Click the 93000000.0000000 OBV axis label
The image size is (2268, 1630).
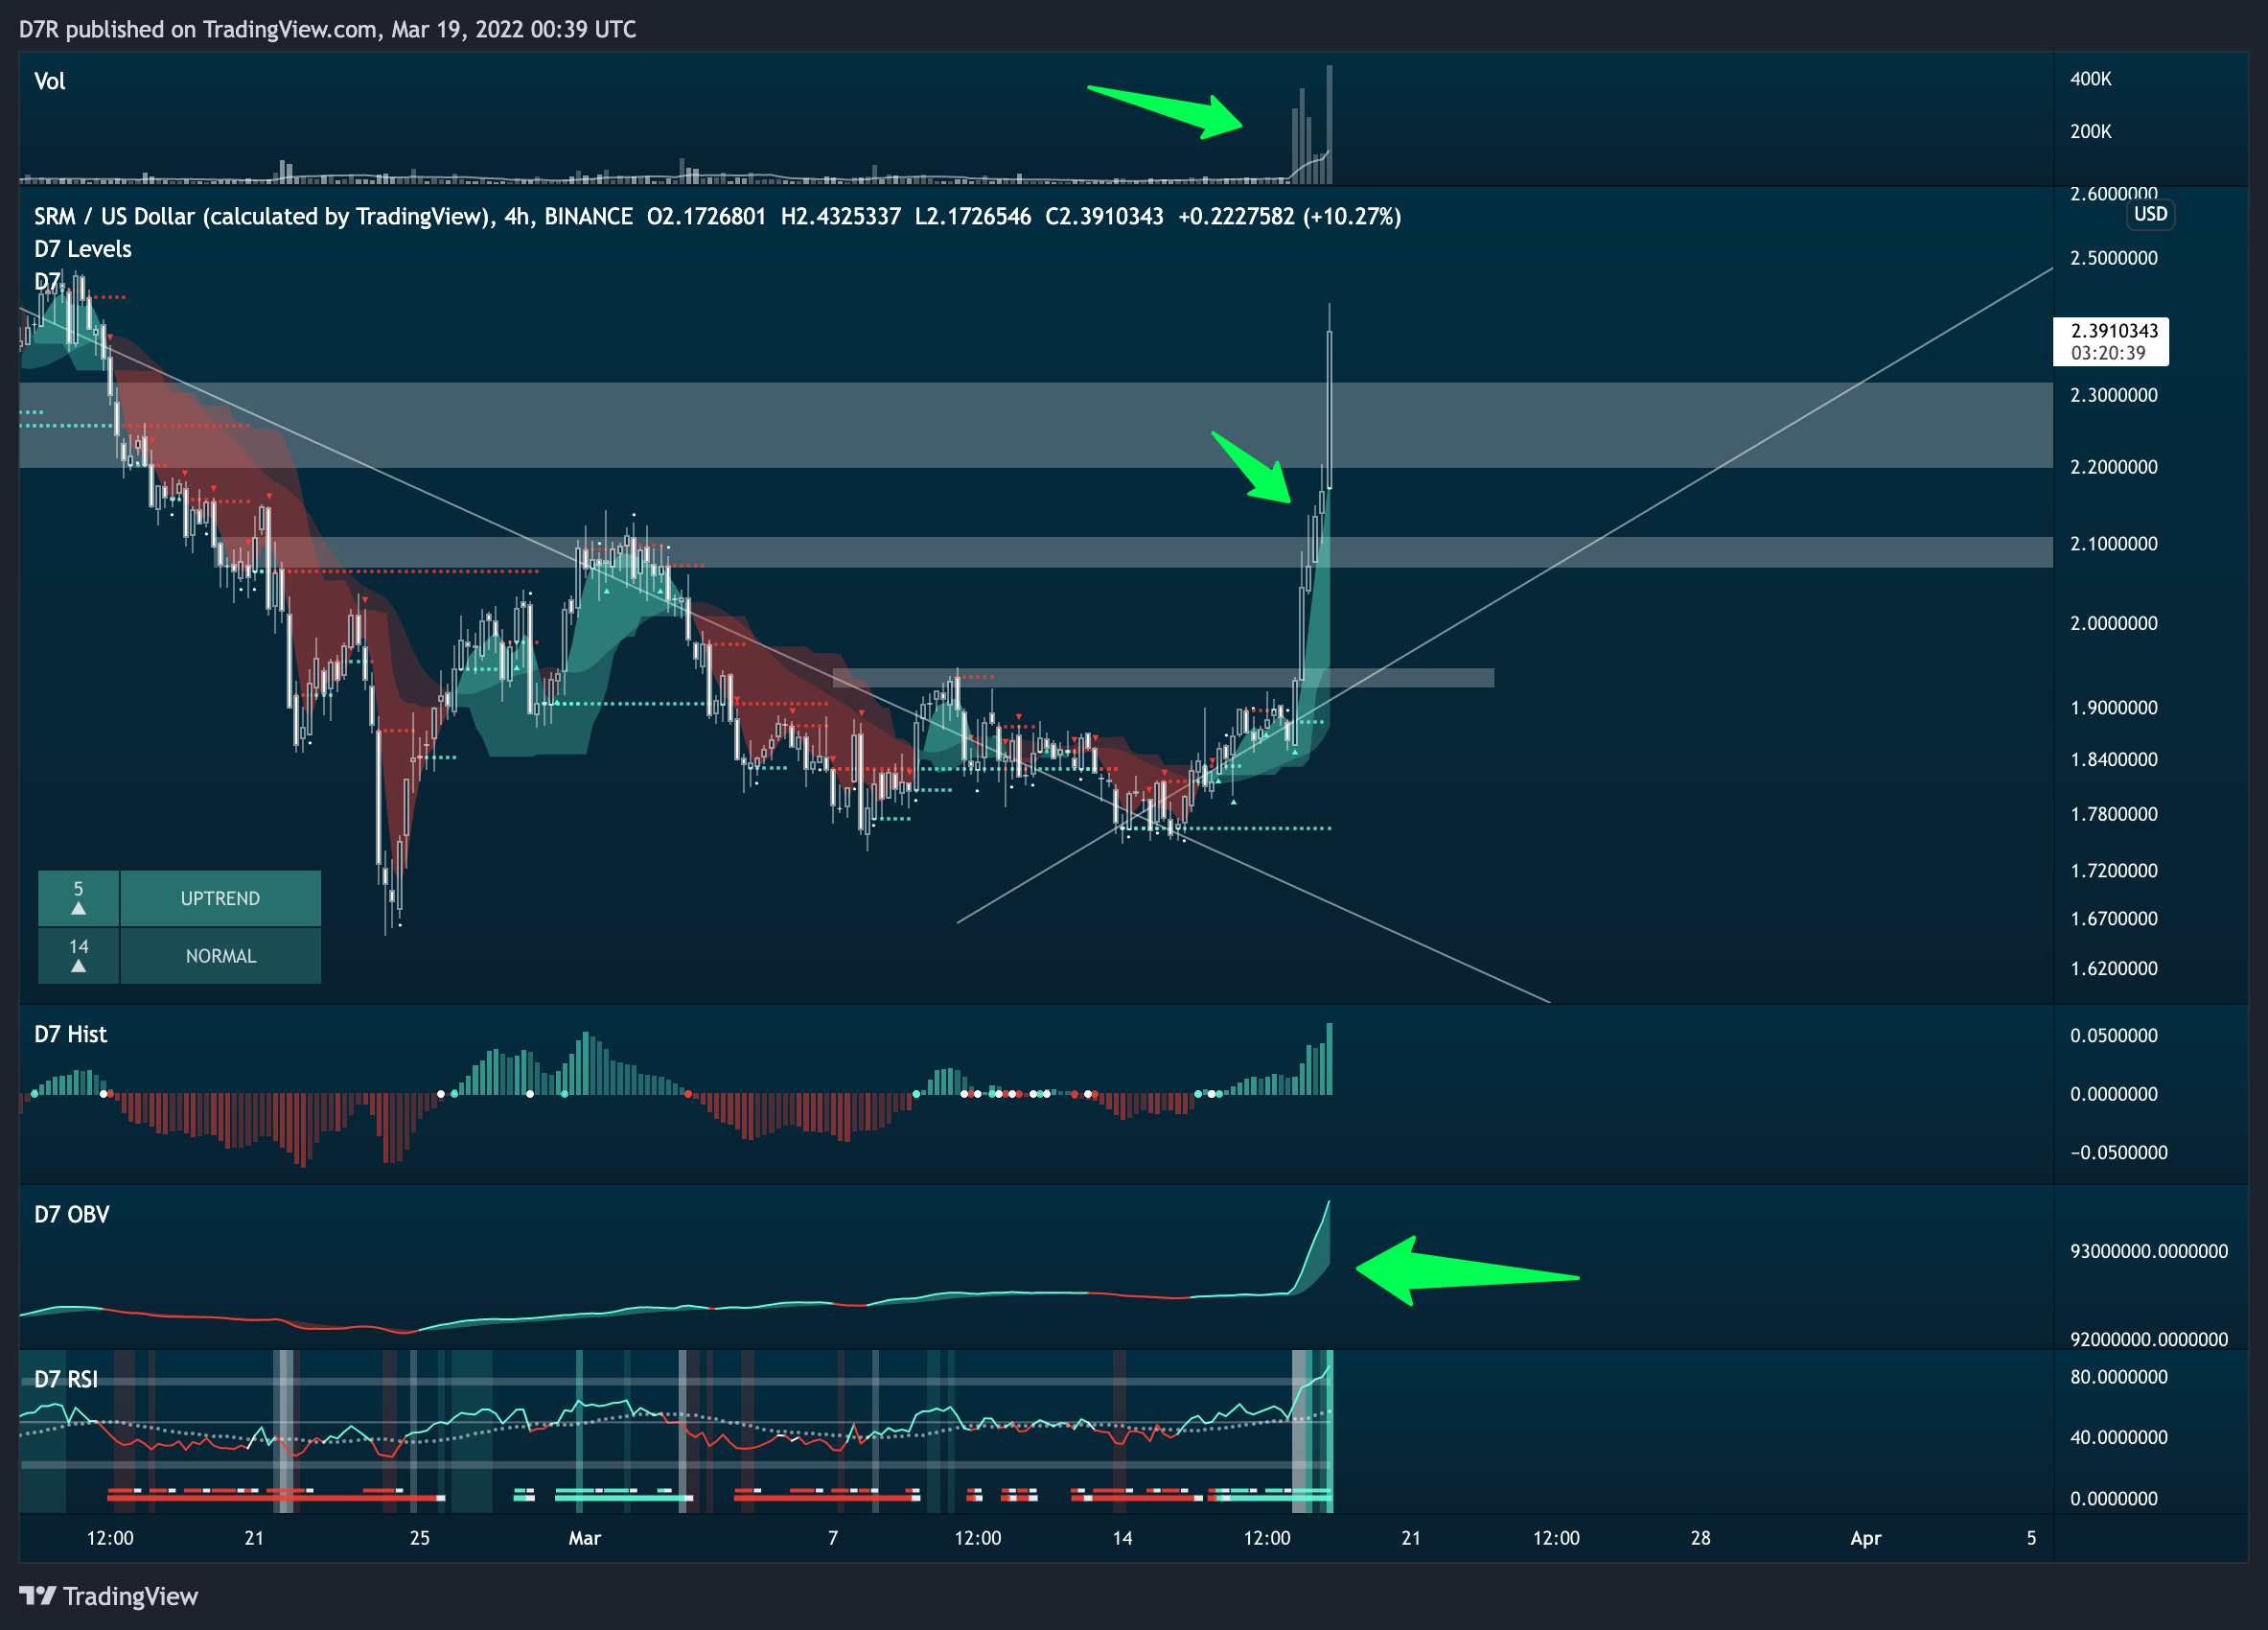point(2148,1251)
